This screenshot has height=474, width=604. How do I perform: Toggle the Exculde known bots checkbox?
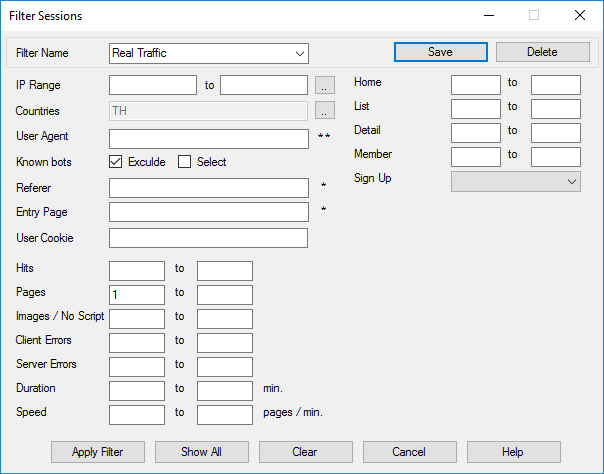tap(115, 162)
